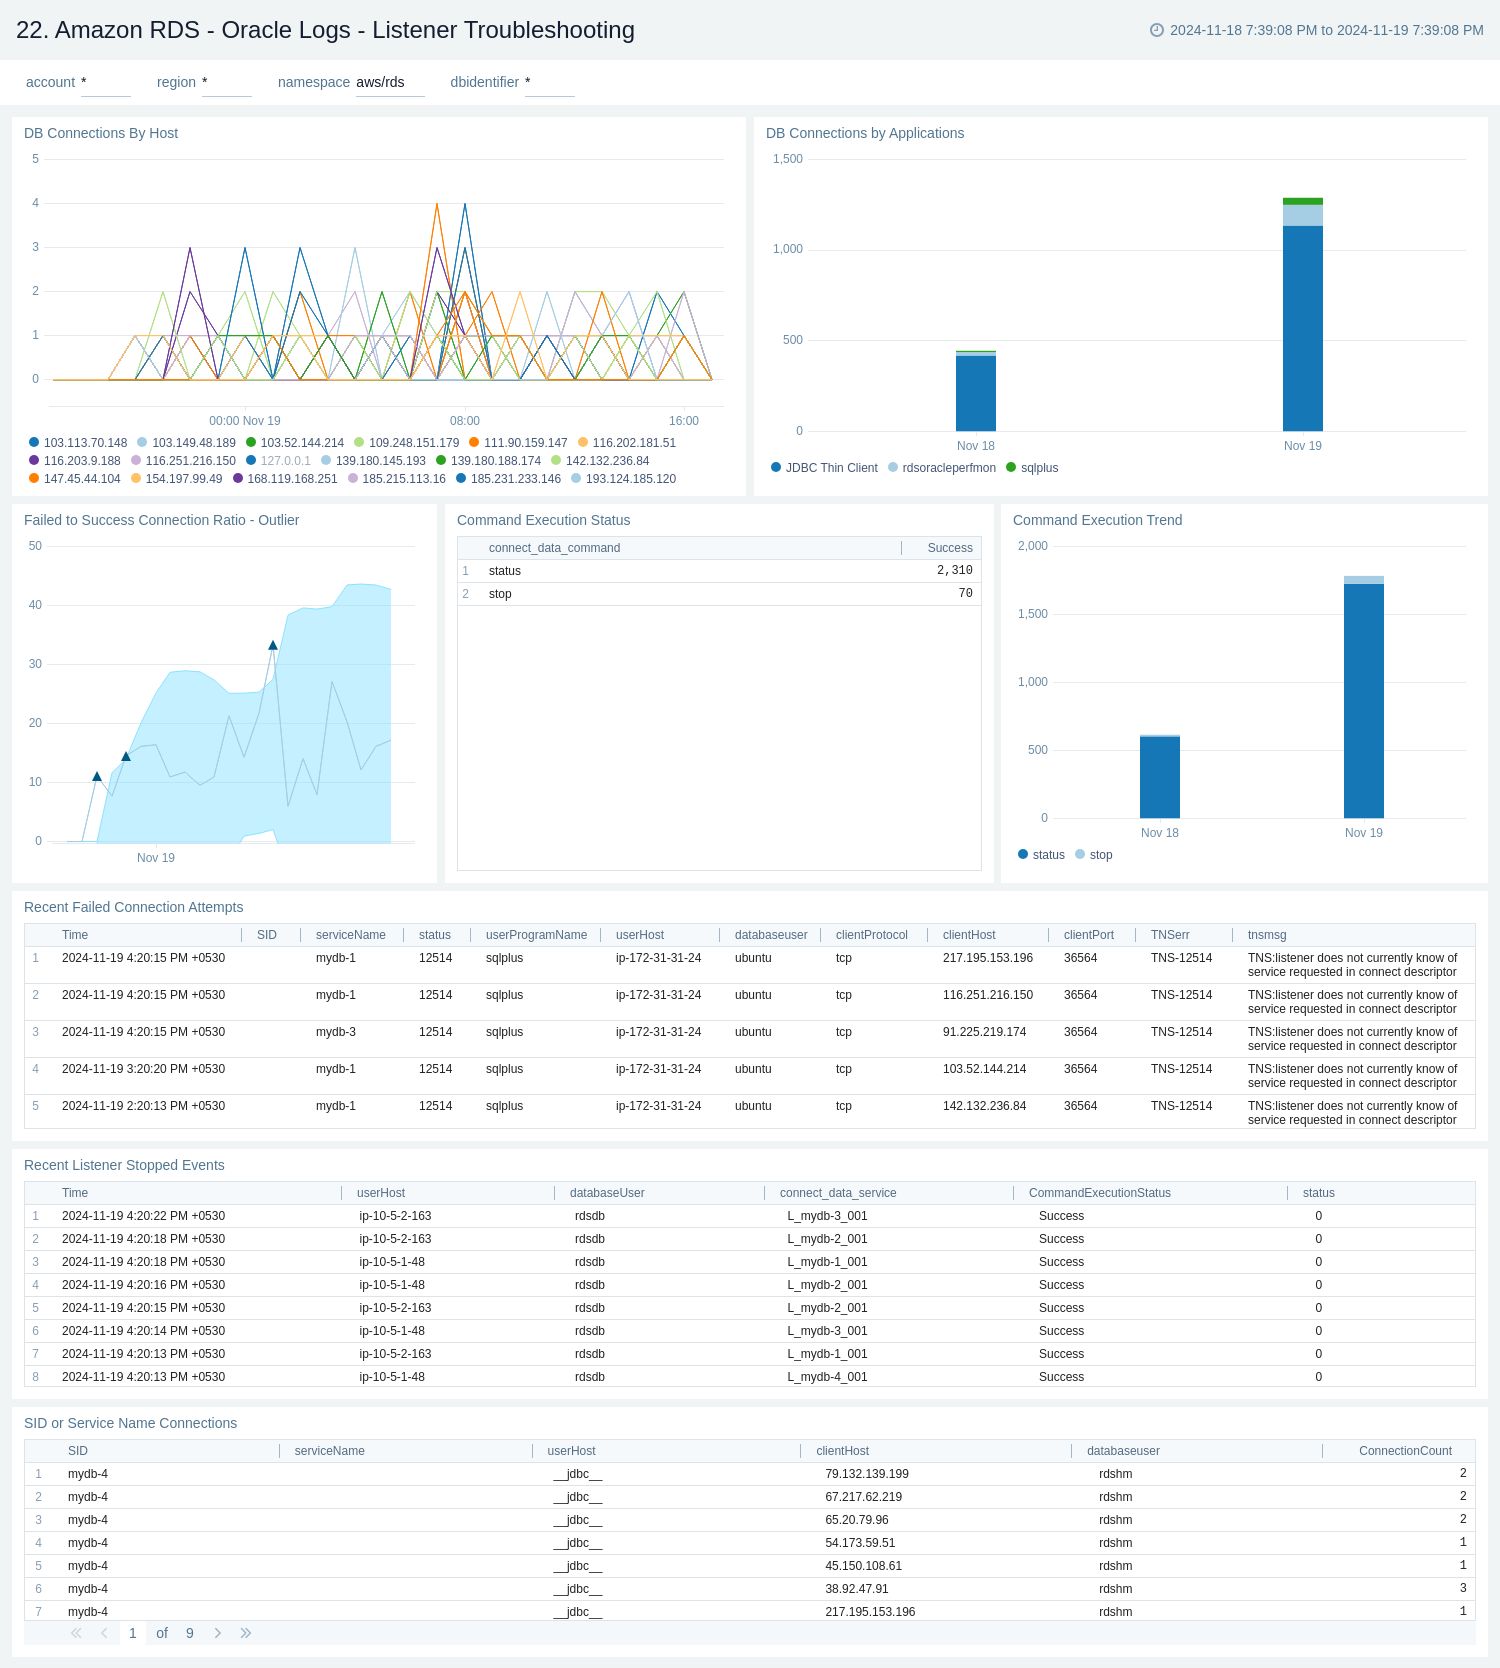Open the account filter field
The height and width of the screenshot is (1668, 1500).
pyautogui.click(x=105, y=83)
